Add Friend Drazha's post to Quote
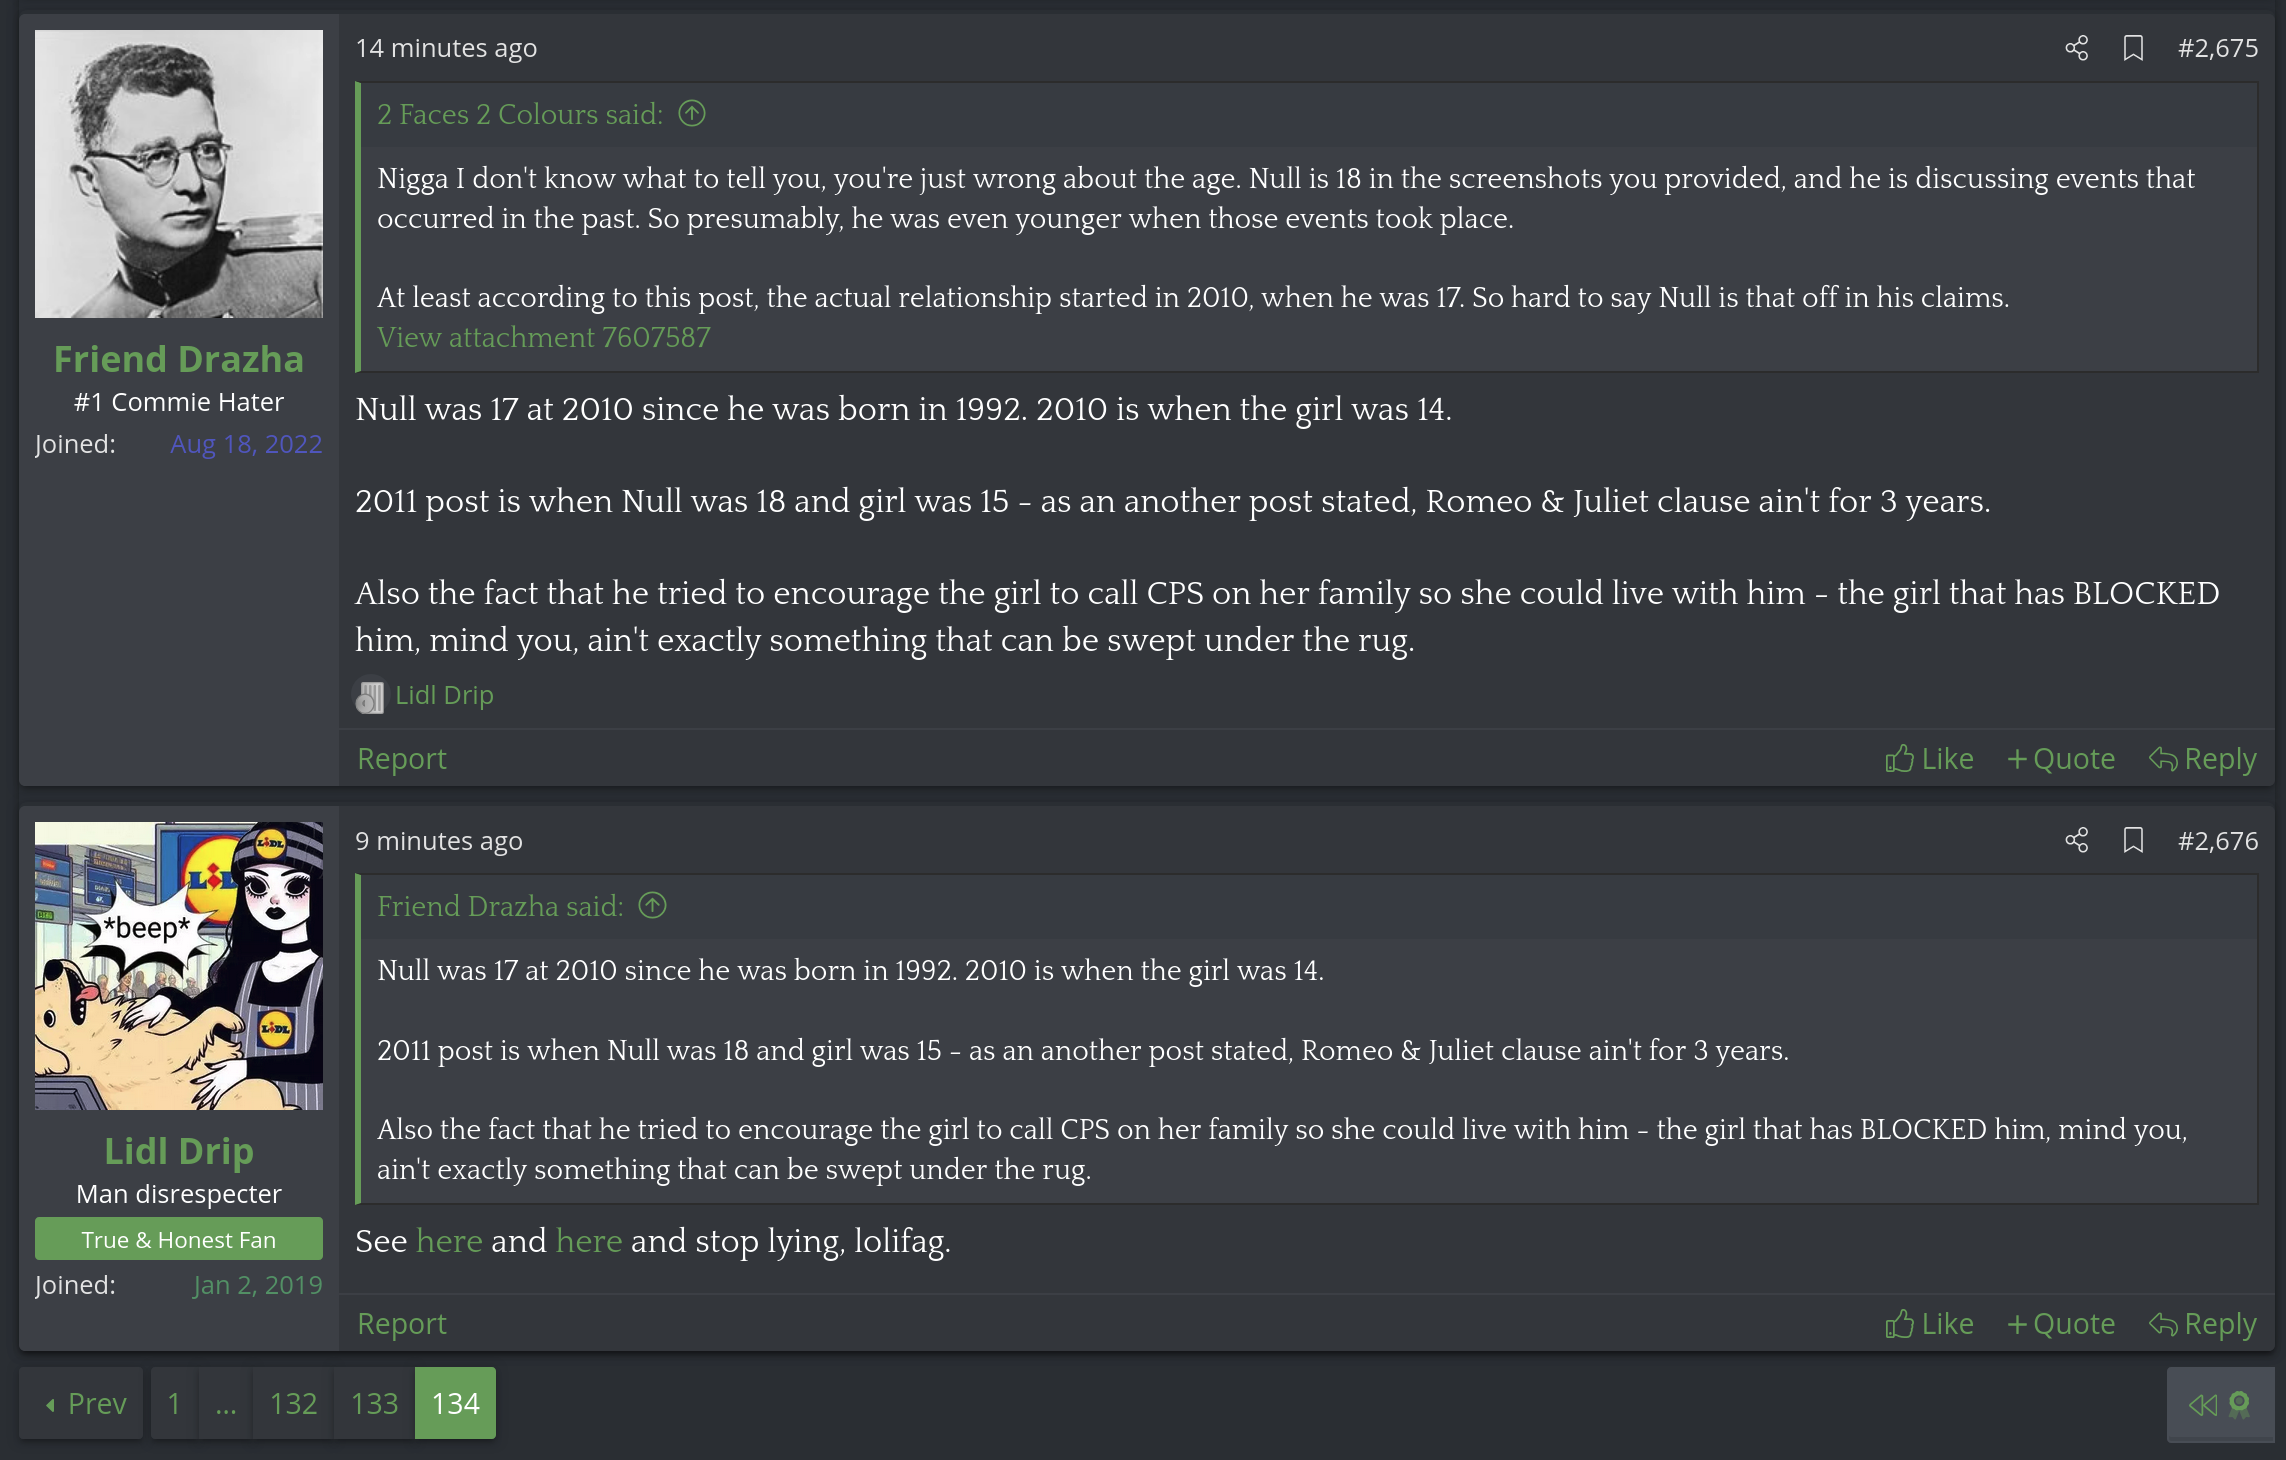The width and height of the screenshot is (2286, 1460). 2061,759
